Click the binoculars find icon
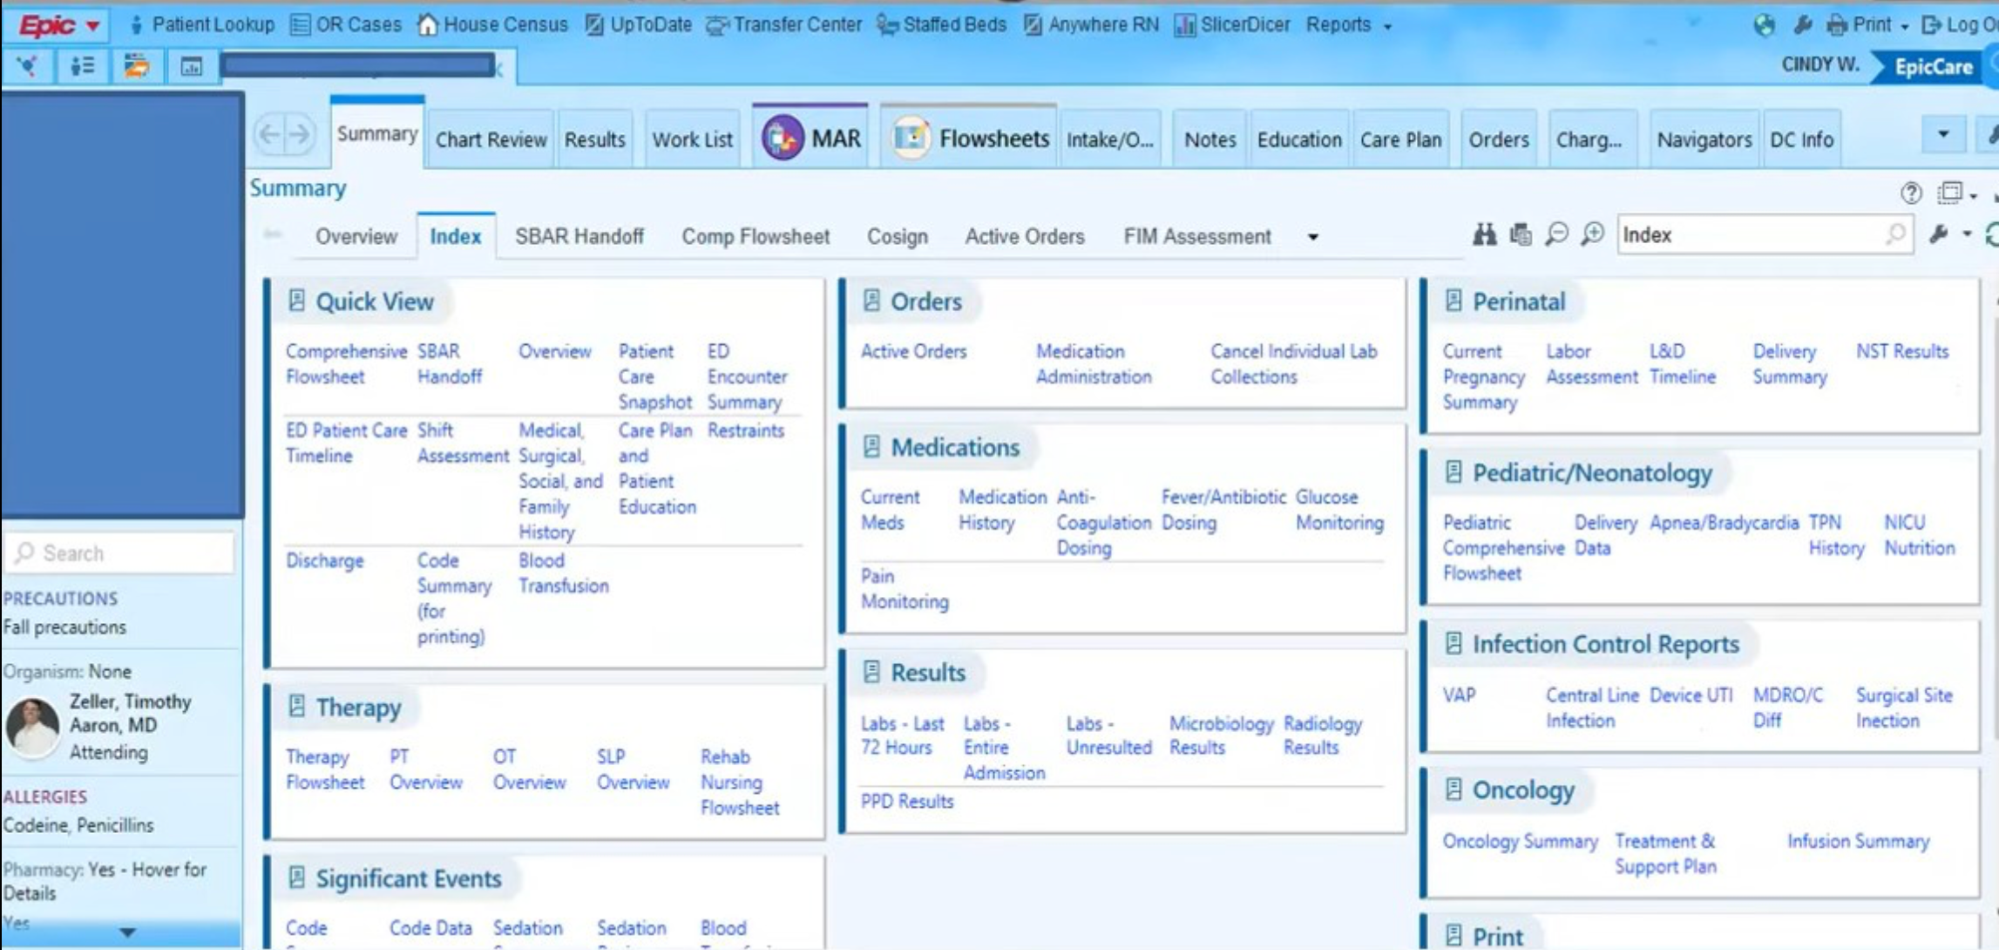 coord(1484,234)
